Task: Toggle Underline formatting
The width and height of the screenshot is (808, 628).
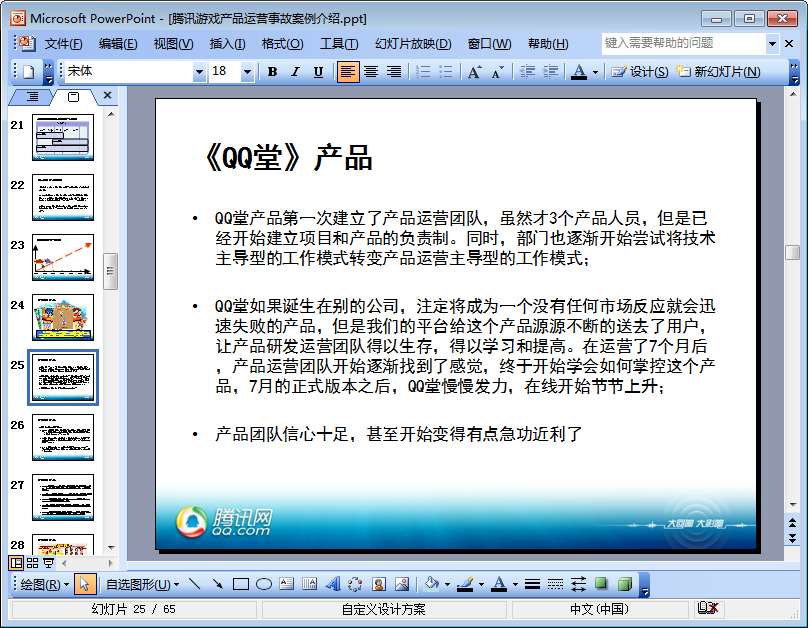Action: [318, 72]
